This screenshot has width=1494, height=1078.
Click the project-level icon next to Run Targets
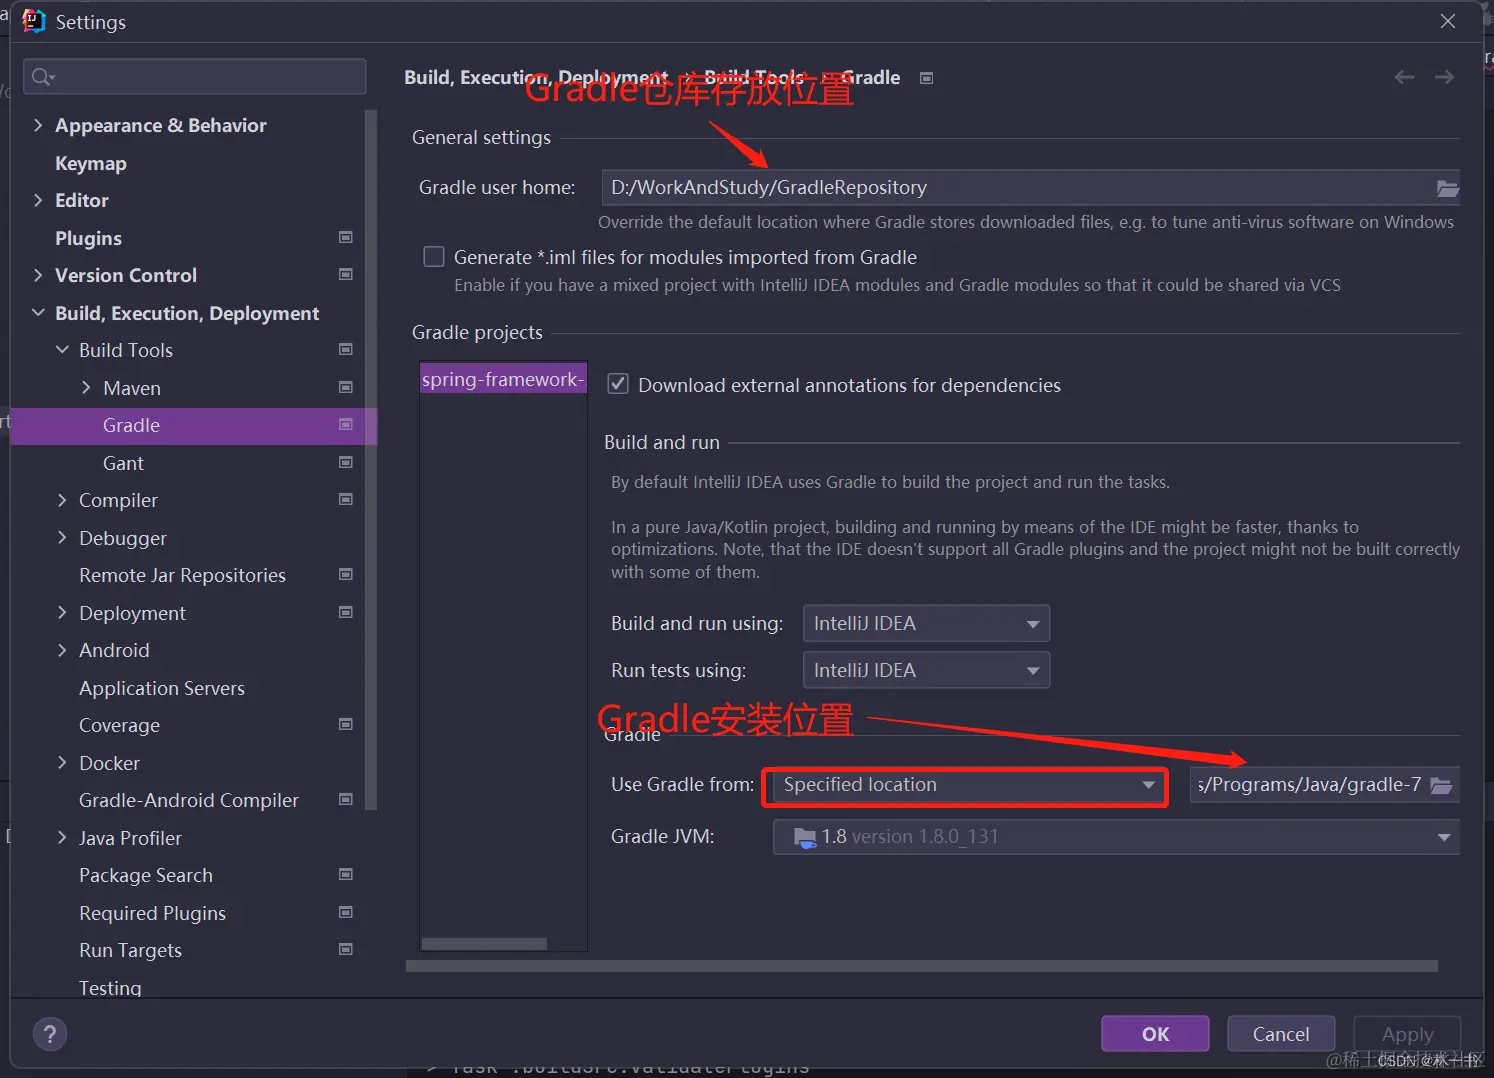346,949
